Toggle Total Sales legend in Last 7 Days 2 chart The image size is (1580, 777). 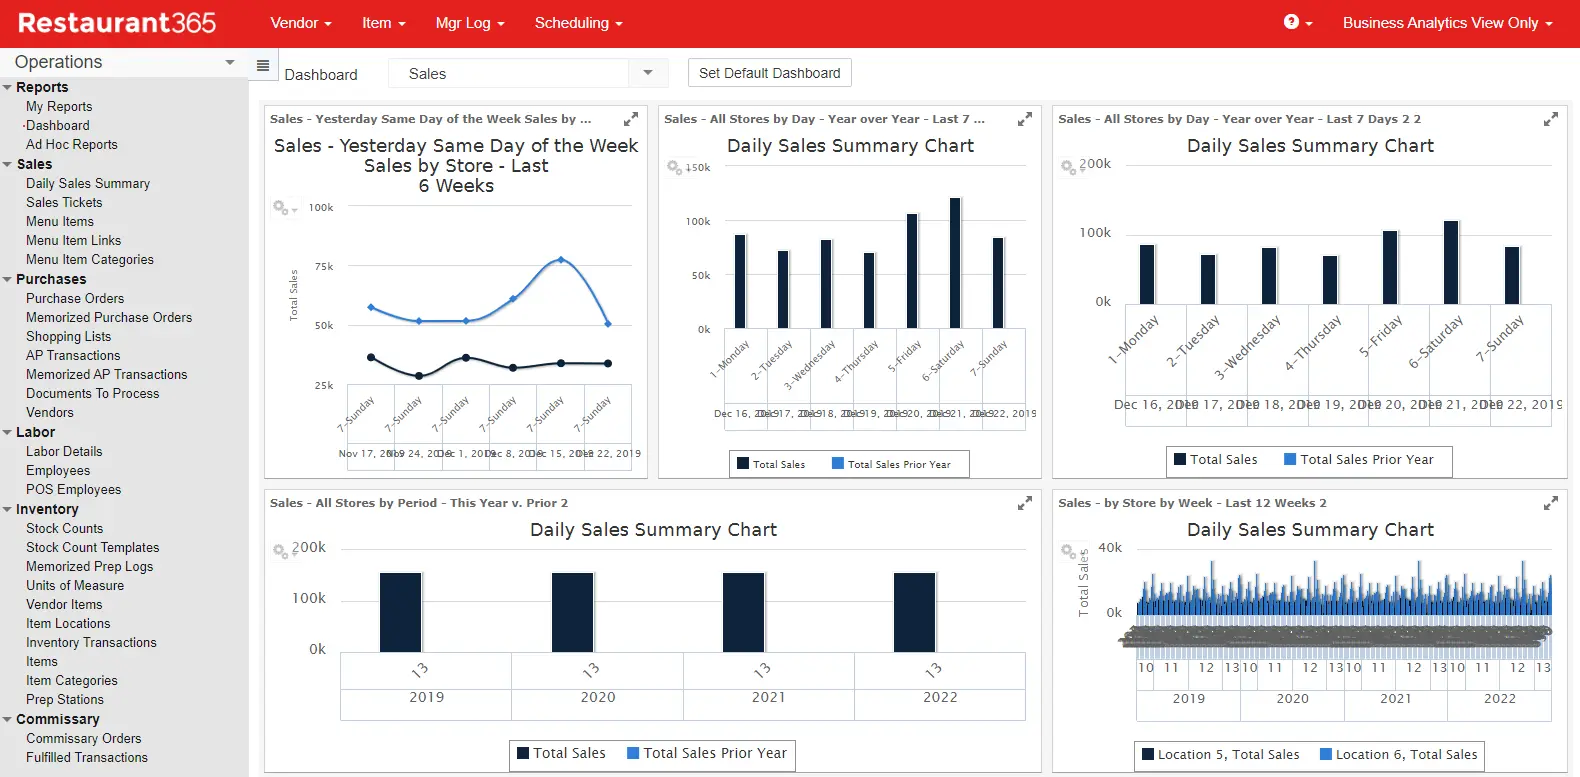tap(1215, 460)
